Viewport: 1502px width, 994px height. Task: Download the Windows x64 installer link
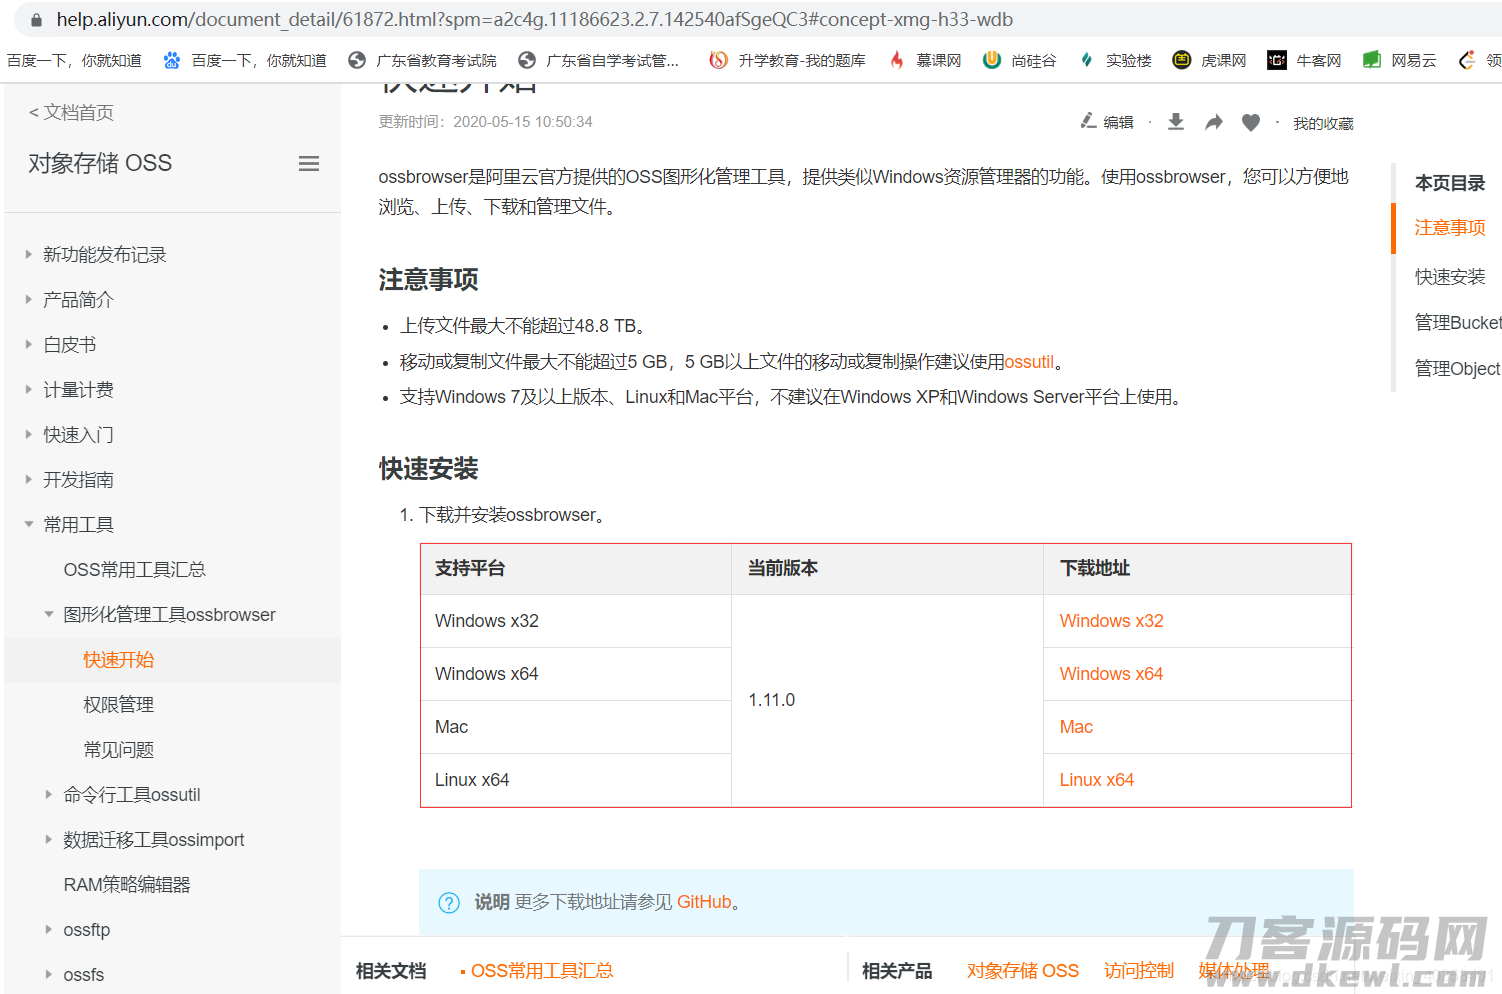(x=1111, y=674)
